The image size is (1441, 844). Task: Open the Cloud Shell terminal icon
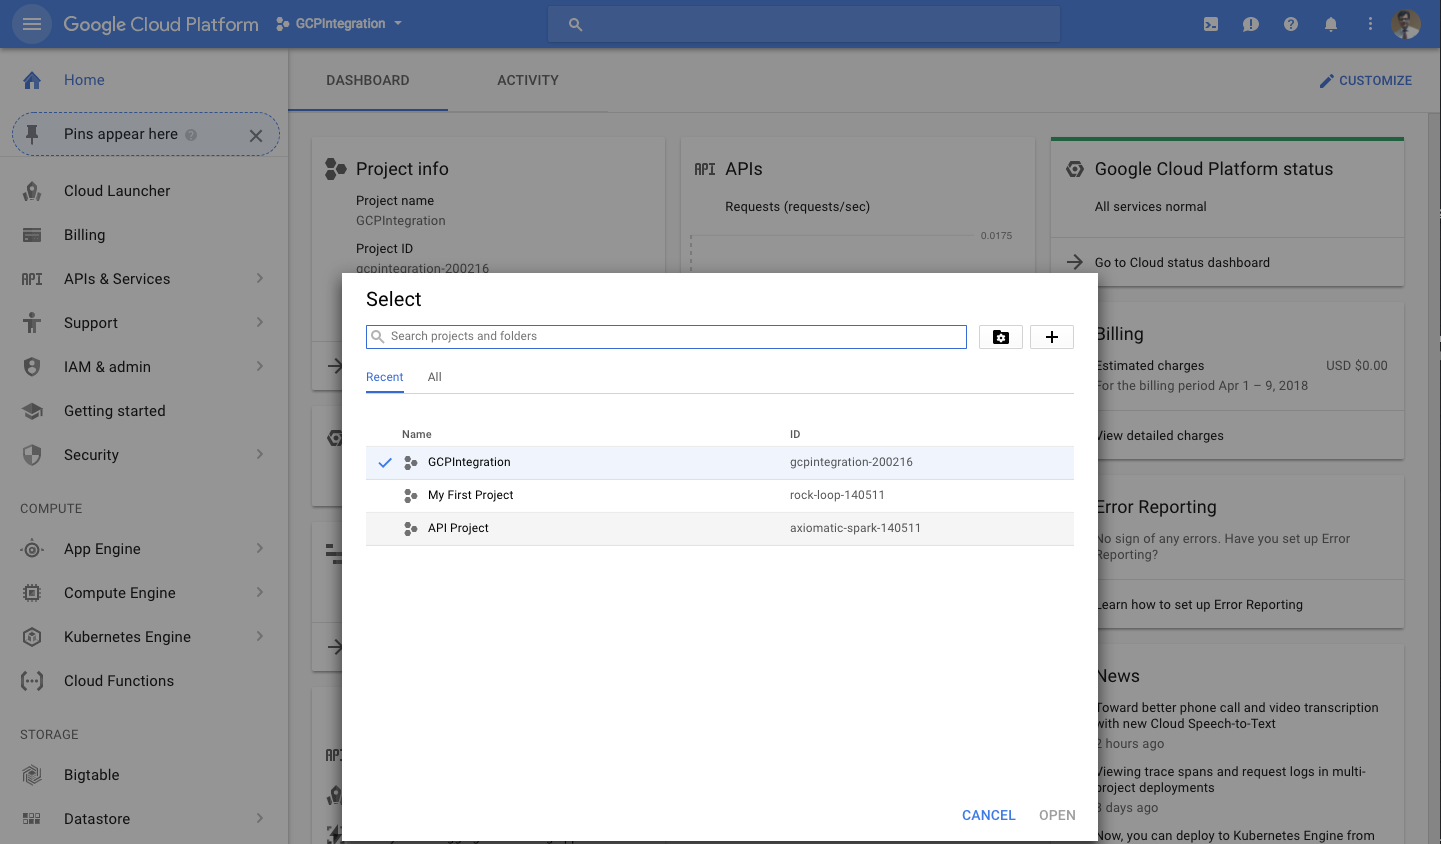coord(1210,23)
